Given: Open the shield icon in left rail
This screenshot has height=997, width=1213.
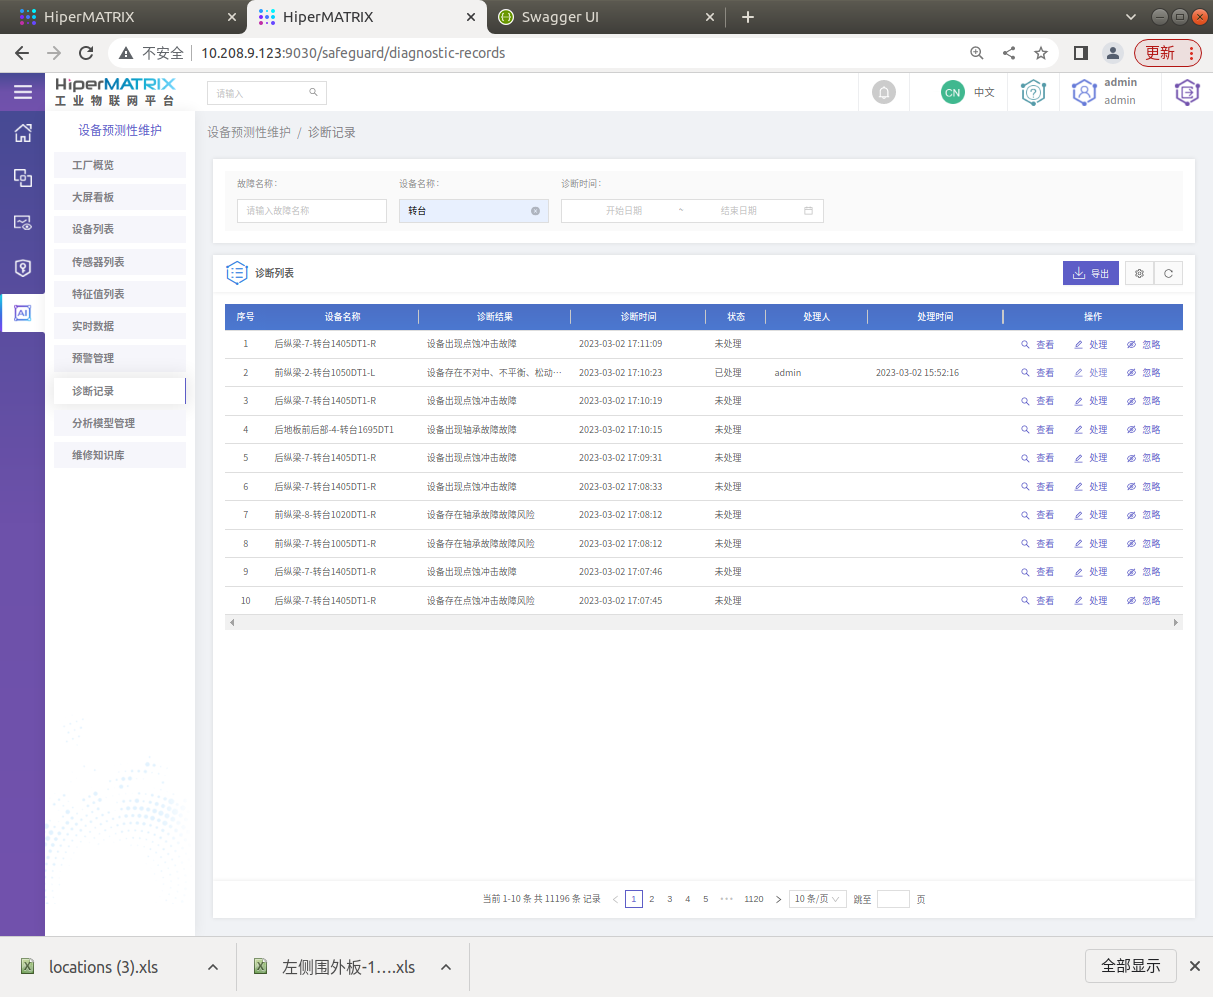Looking at the screenshot, I should 22,268.
